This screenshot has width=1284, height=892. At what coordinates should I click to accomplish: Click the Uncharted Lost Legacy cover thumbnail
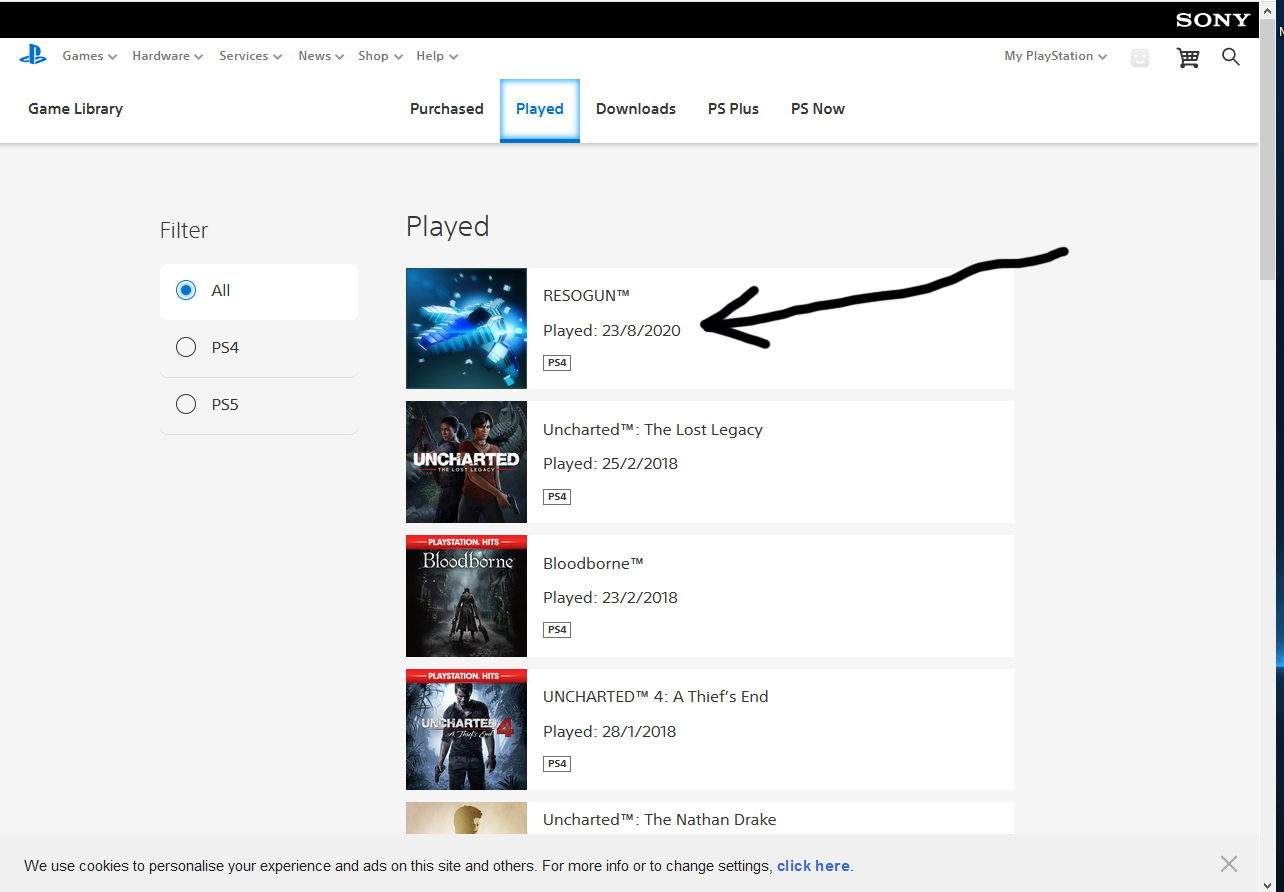466,462
